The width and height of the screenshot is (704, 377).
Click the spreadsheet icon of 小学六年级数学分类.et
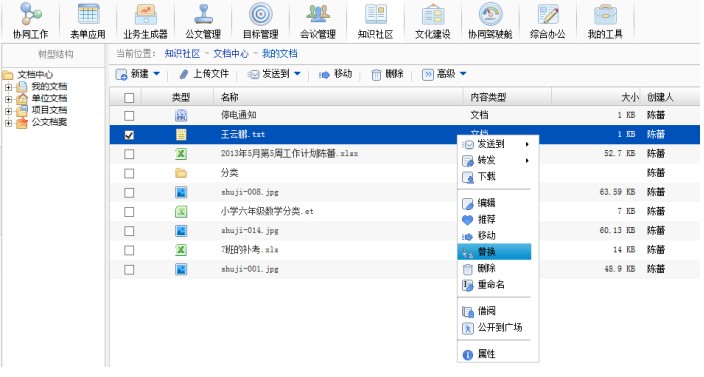[181, 211]
